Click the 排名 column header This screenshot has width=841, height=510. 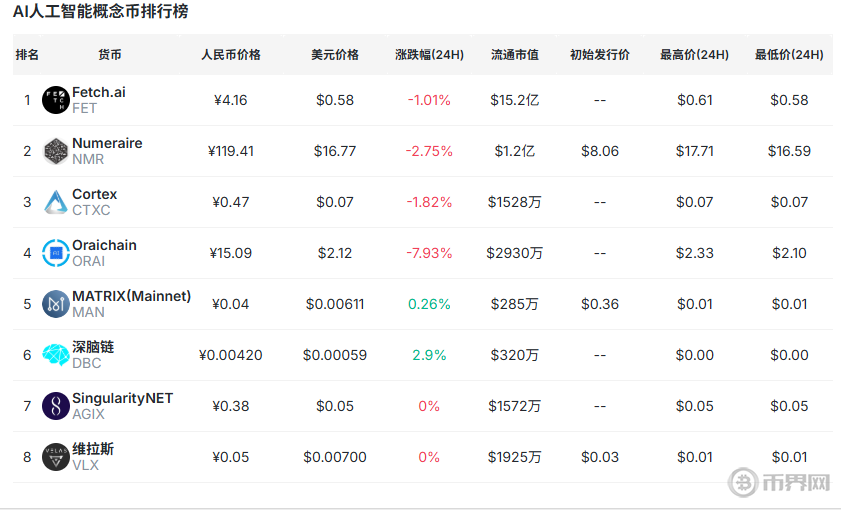click(x=27, y=55)
